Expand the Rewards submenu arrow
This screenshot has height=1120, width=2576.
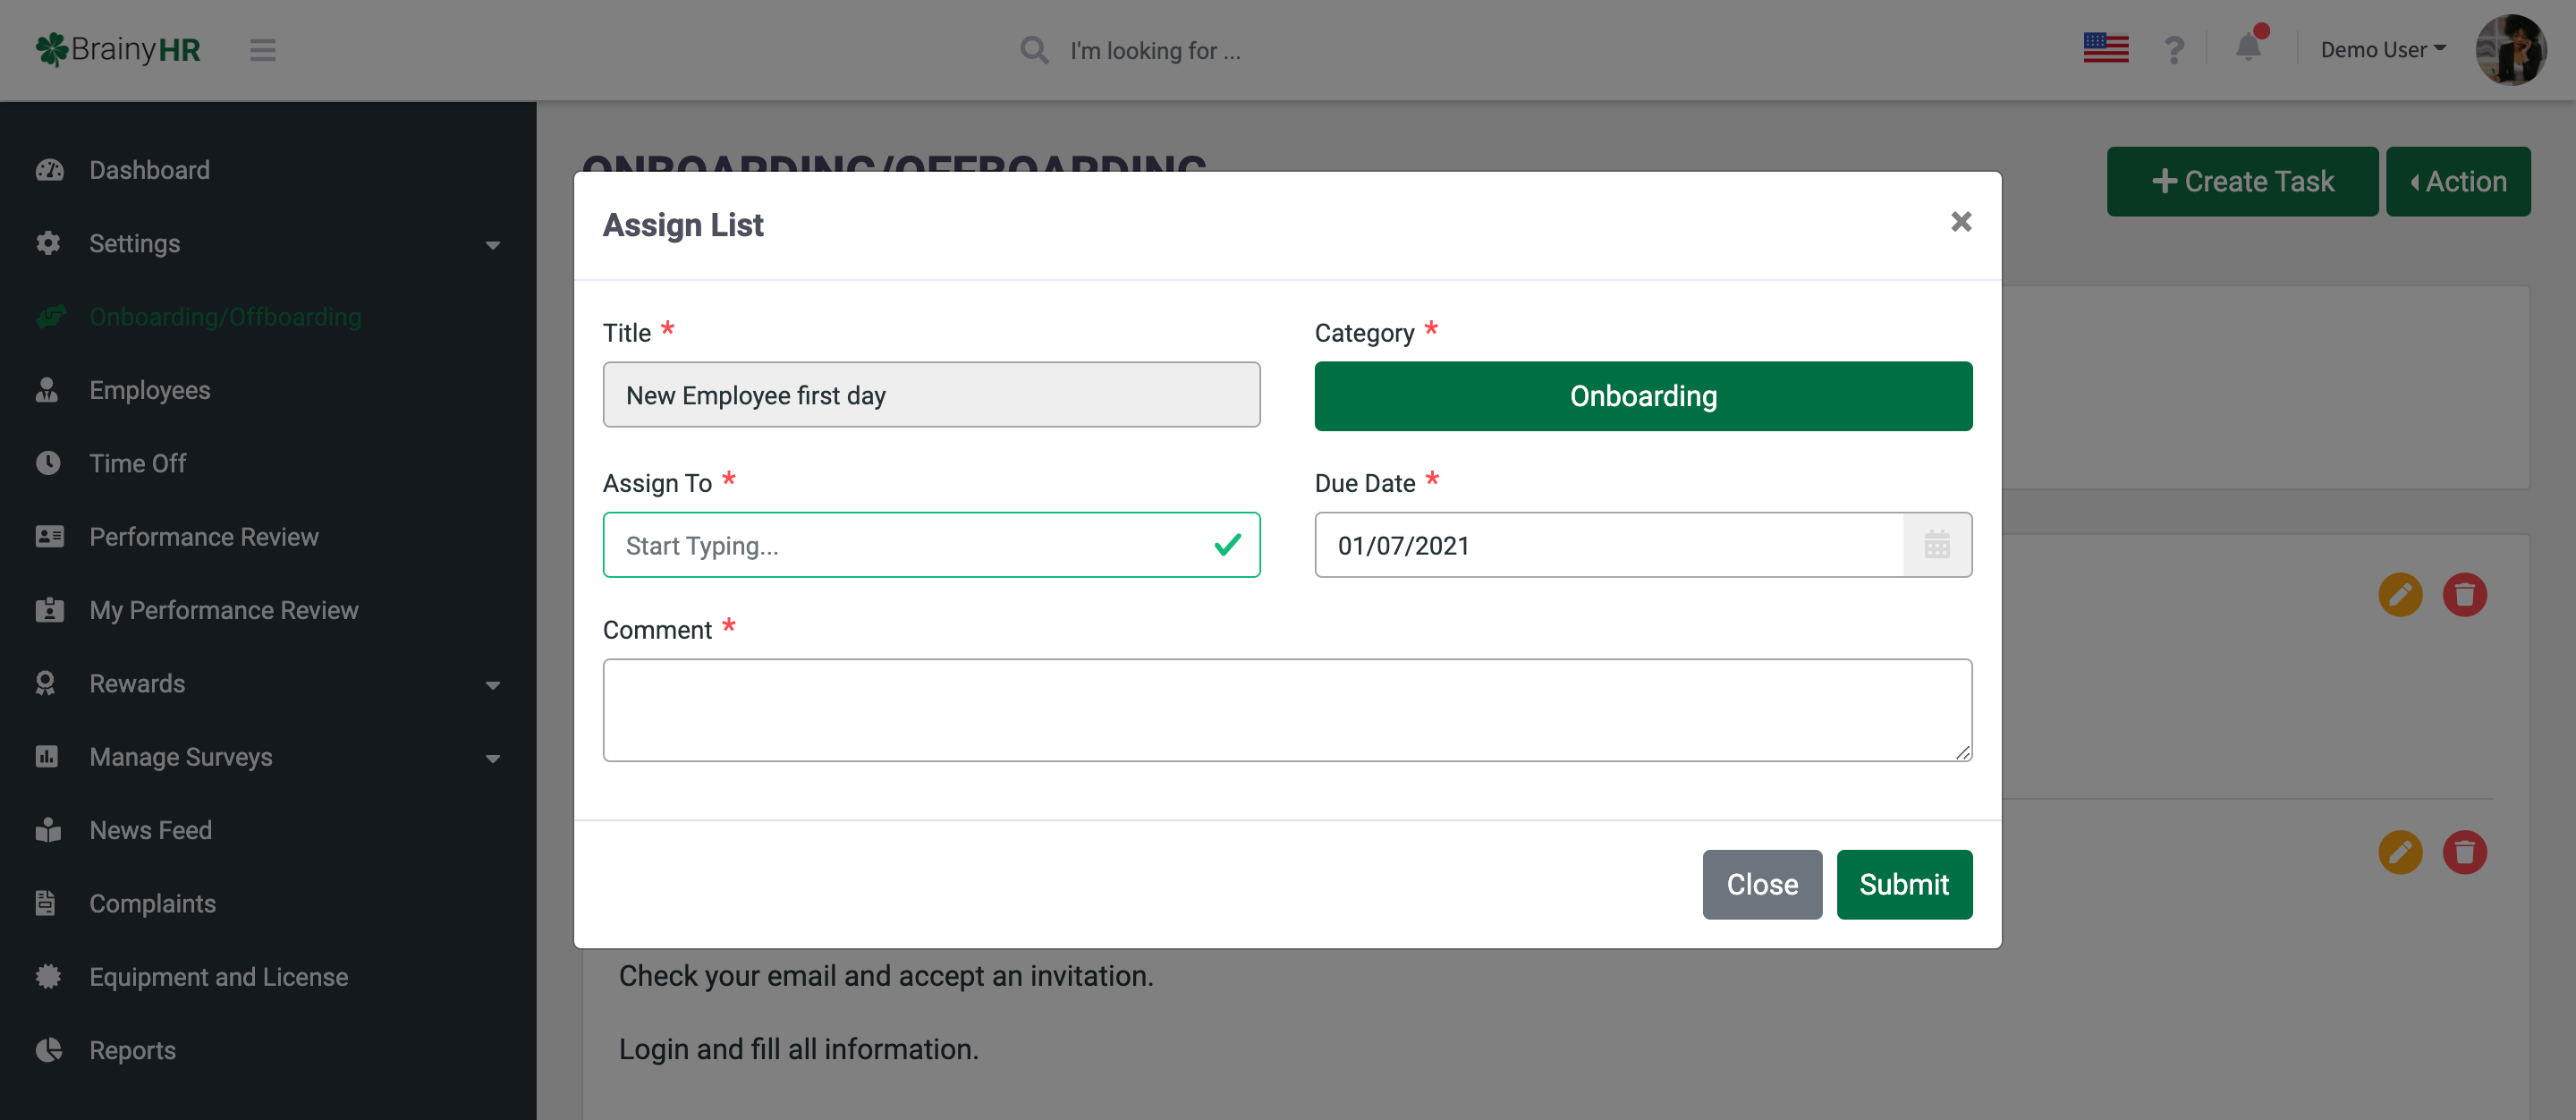click(x=492, y=685)
